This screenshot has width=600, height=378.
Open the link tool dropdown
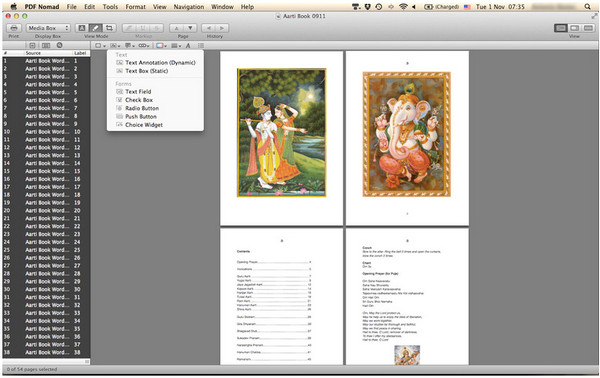[144, 46]
